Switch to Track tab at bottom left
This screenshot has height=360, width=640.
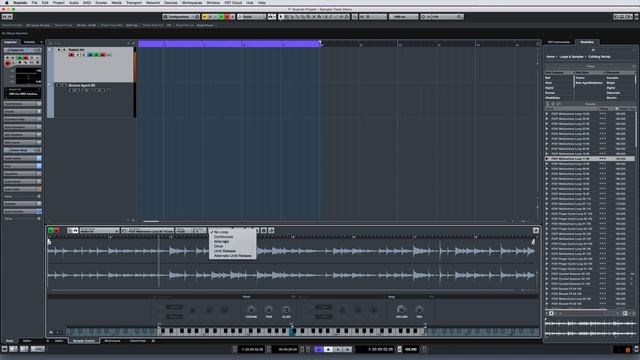click(9, 341)
